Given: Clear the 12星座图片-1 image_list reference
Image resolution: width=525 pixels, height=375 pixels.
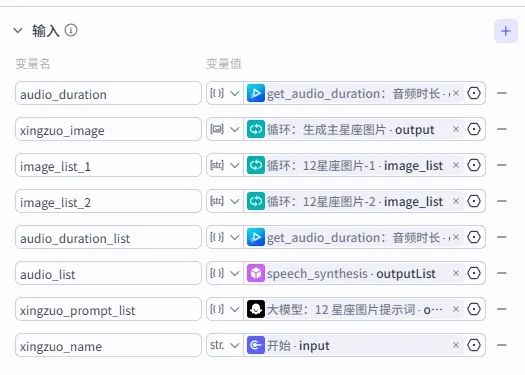Looking at the screenshot, I should (456, 165).
